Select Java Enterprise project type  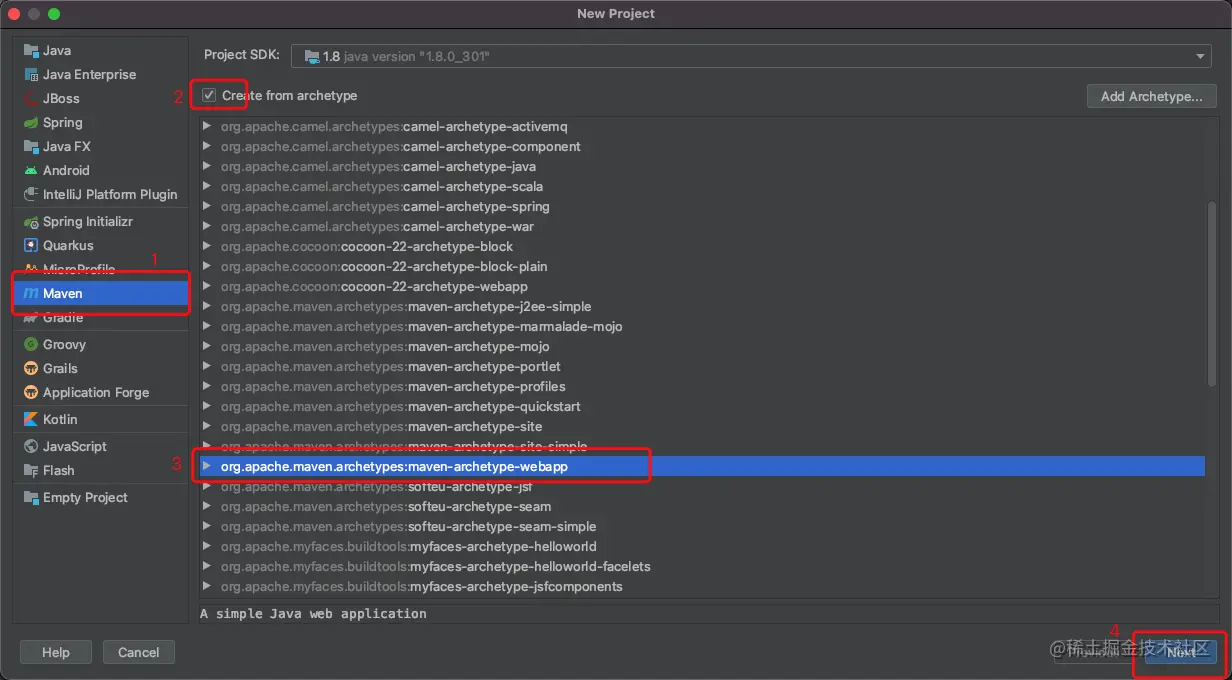point(101,74)
